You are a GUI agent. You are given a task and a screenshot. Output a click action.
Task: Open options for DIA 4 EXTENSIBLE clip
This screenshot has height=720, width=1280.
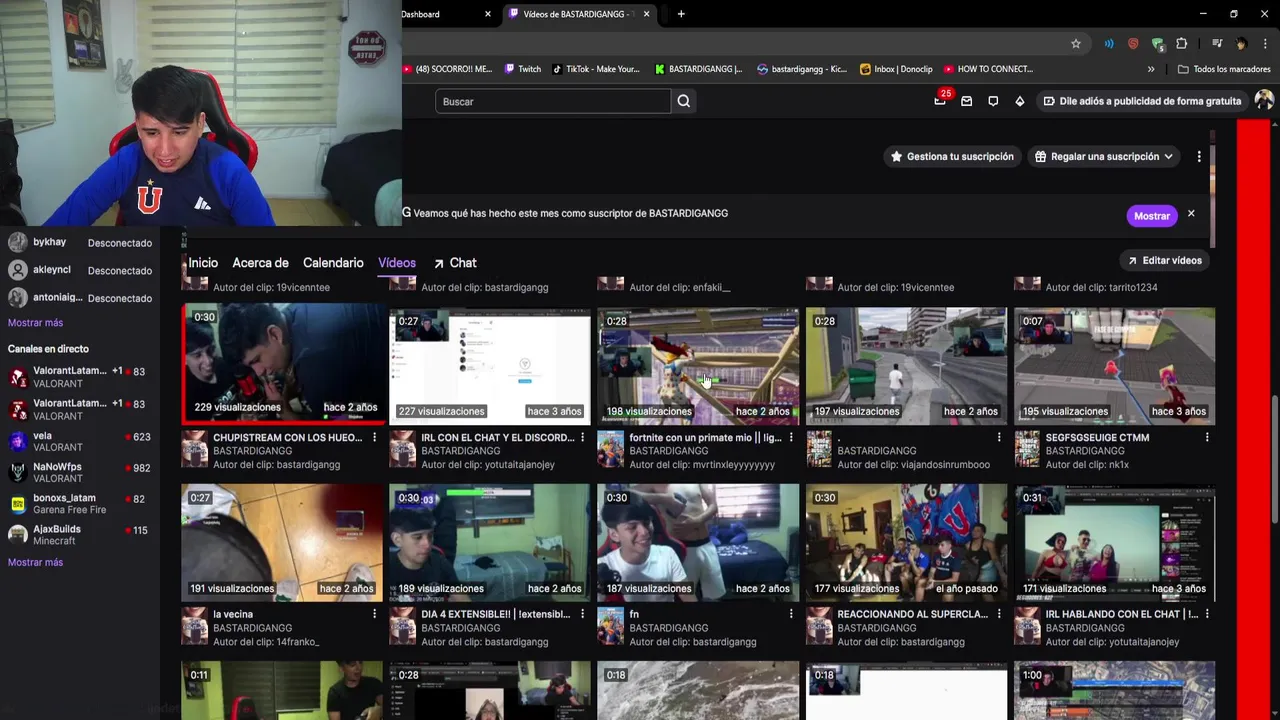coord(582,615)
